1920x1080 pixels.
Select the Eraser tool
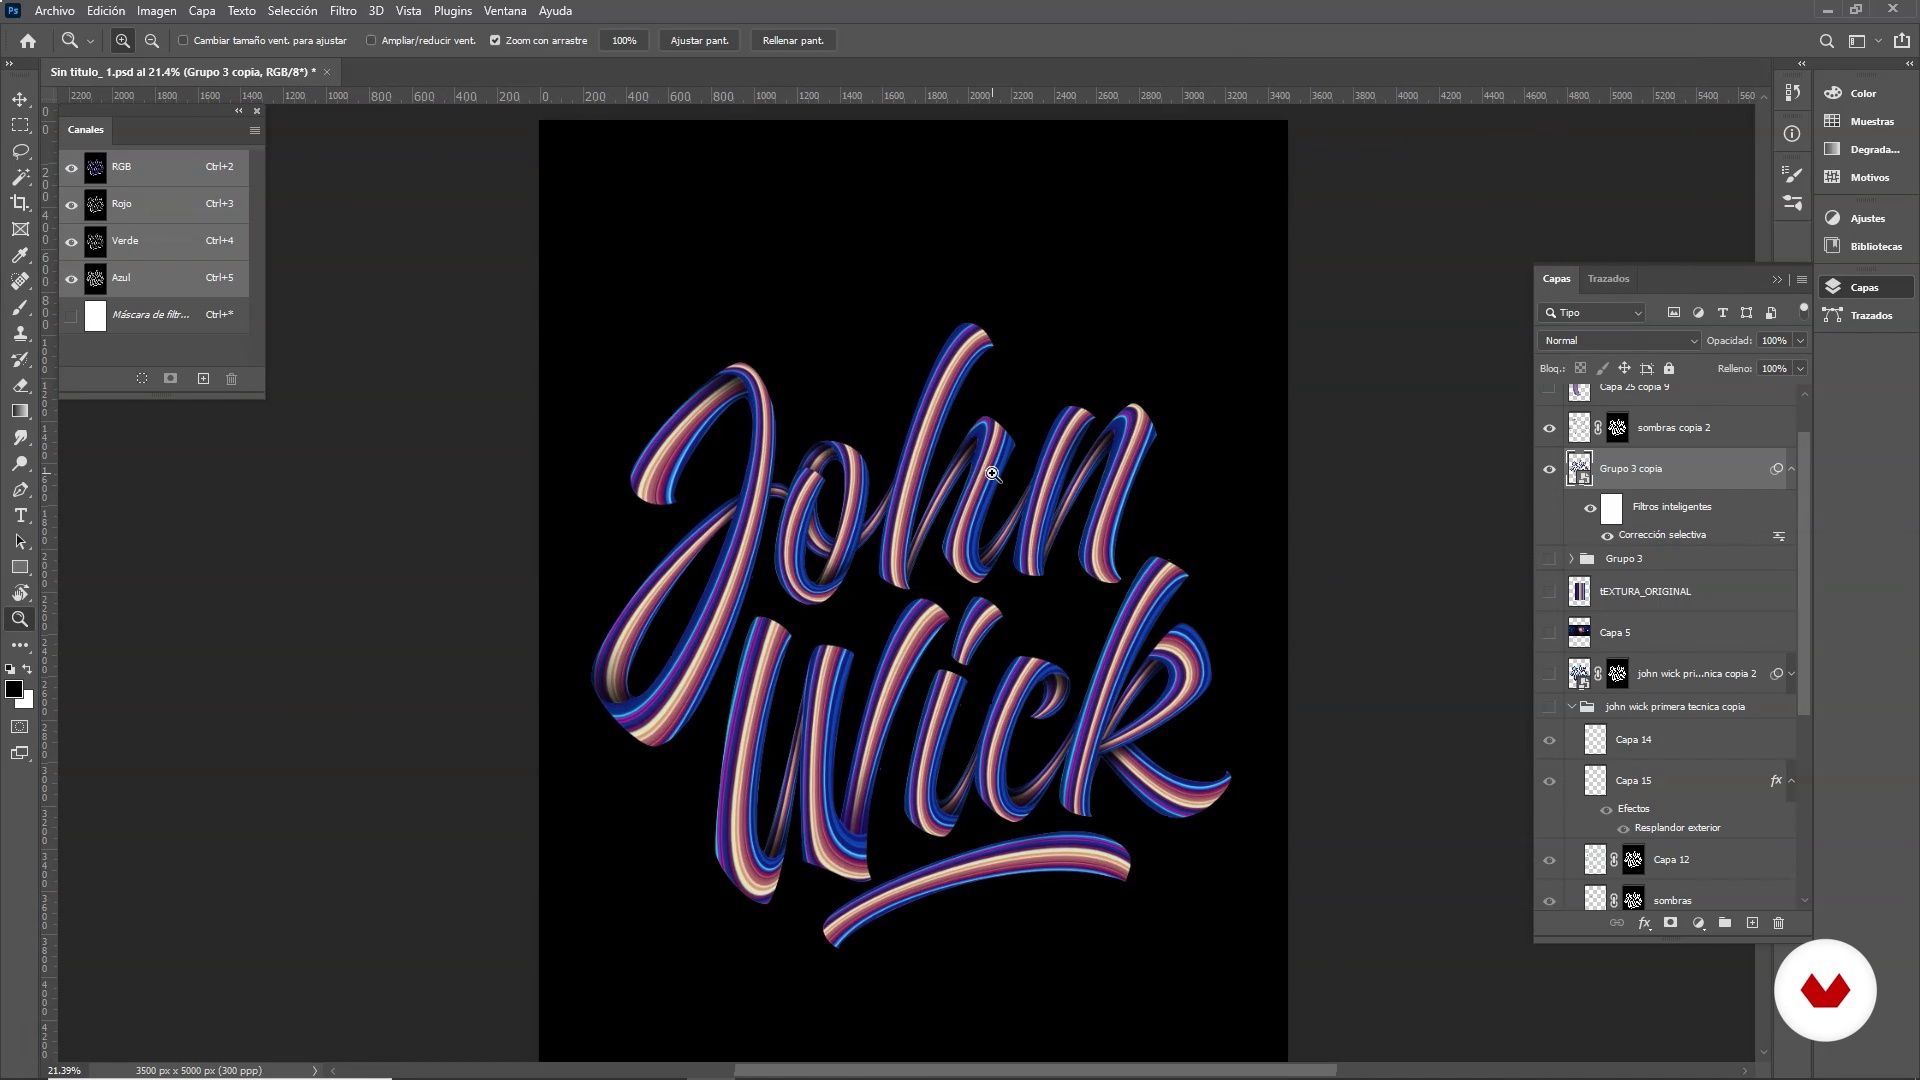point(20,385)
